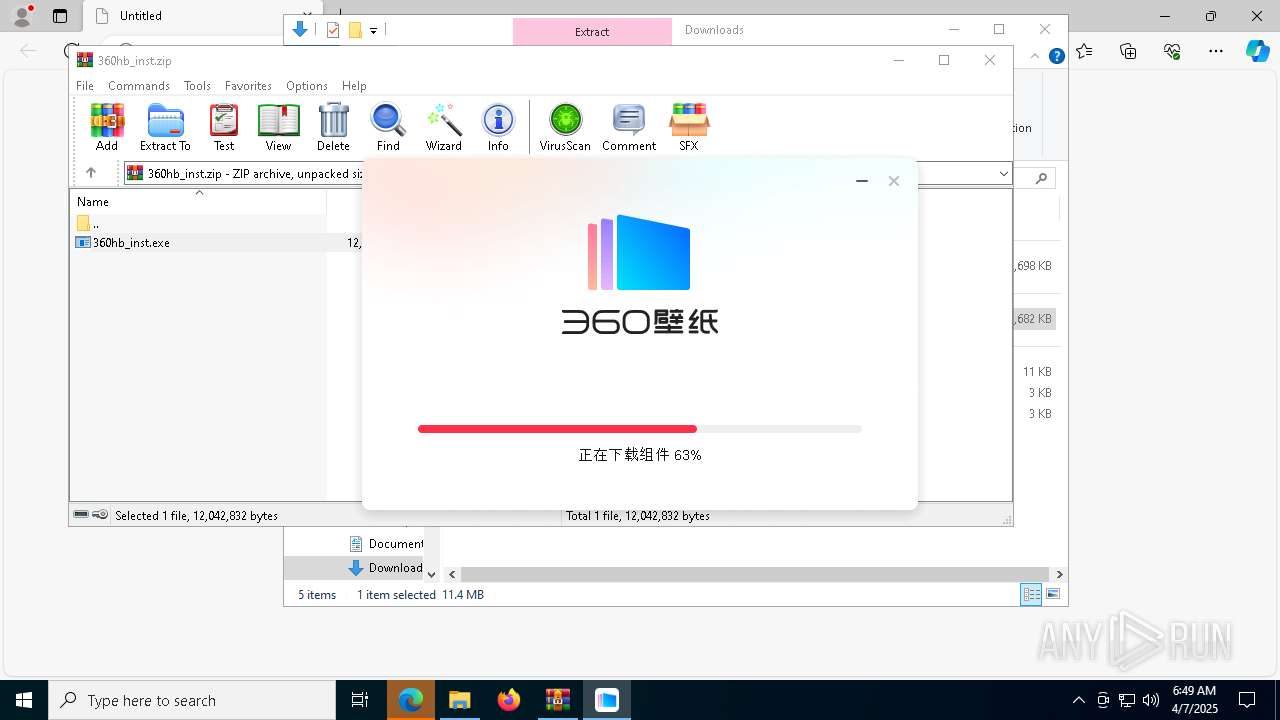Open the Commands menu
Image resolution: width=1280 pixels, height=720 pixels.
pyautogui.click(x=139, y=86)
